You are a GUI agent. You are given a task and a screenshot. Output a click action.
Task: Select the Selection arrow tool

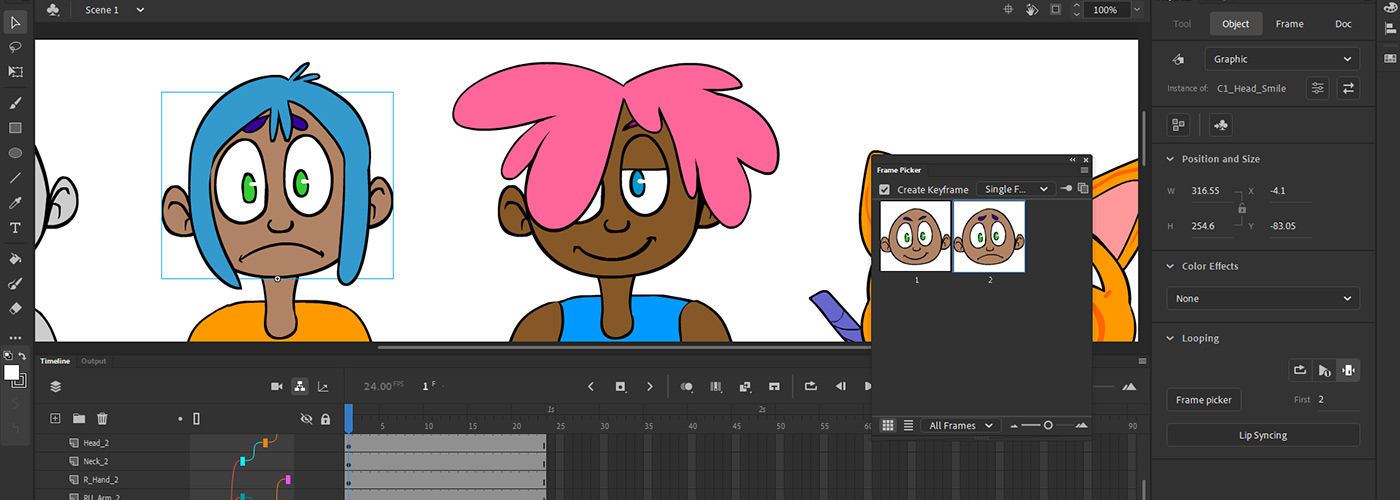point(16,22)
